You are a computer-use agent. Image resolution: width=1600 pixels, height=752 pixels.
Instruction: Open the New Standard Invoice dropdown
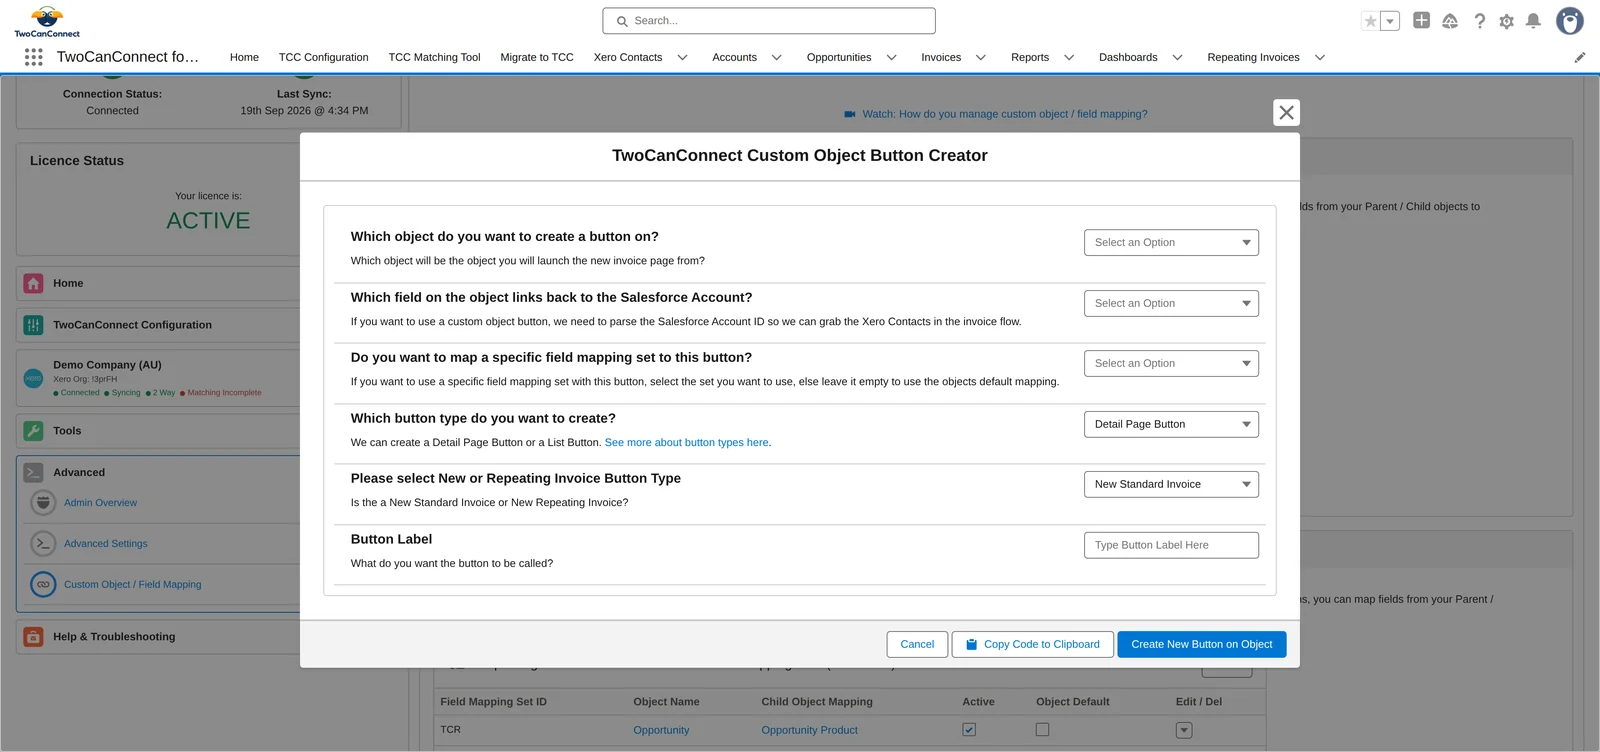pos(1171,485)
